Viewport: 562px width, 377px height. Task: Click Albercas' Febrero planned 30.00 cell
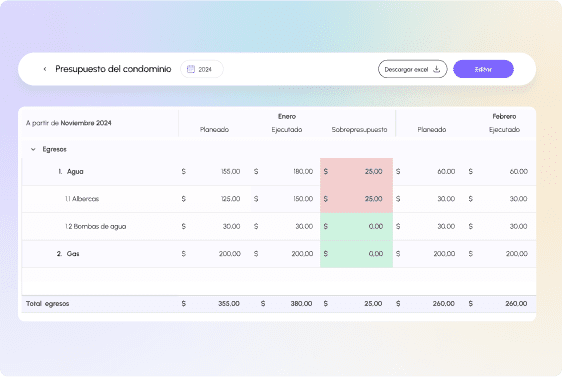[429, 199]
